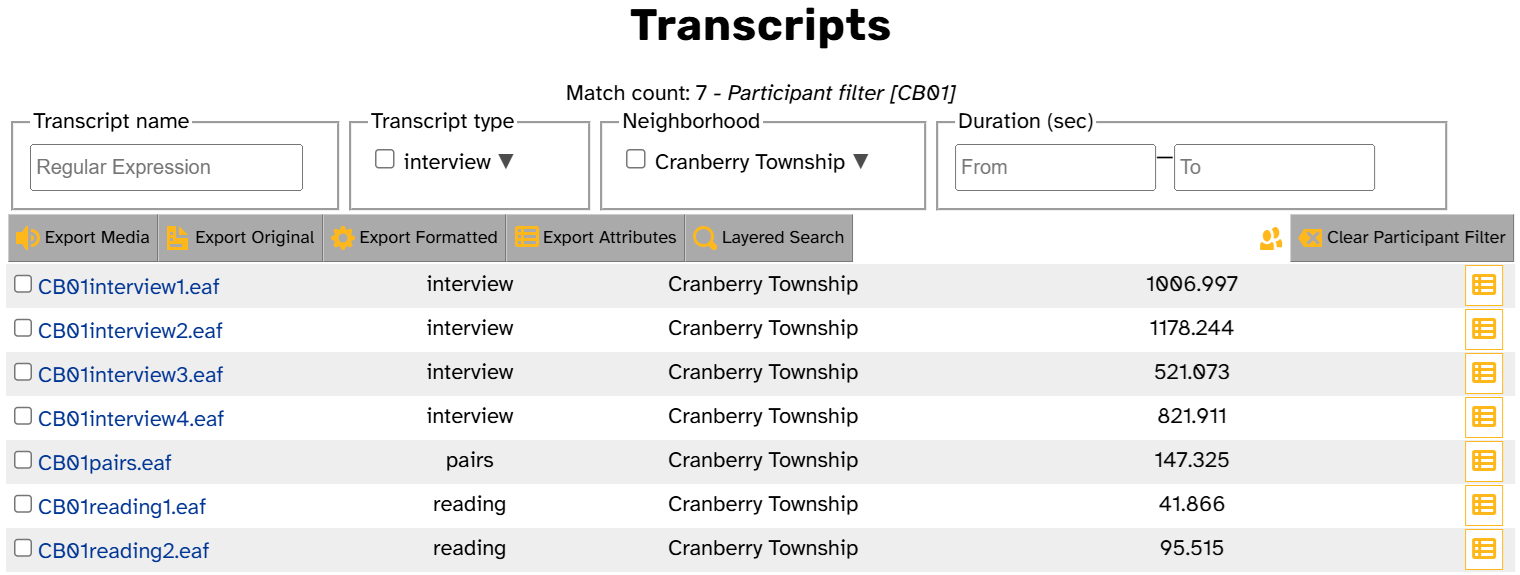
Task: Open attributes icon for CB01pairs.eaf row
Action: click(1484, 461)
